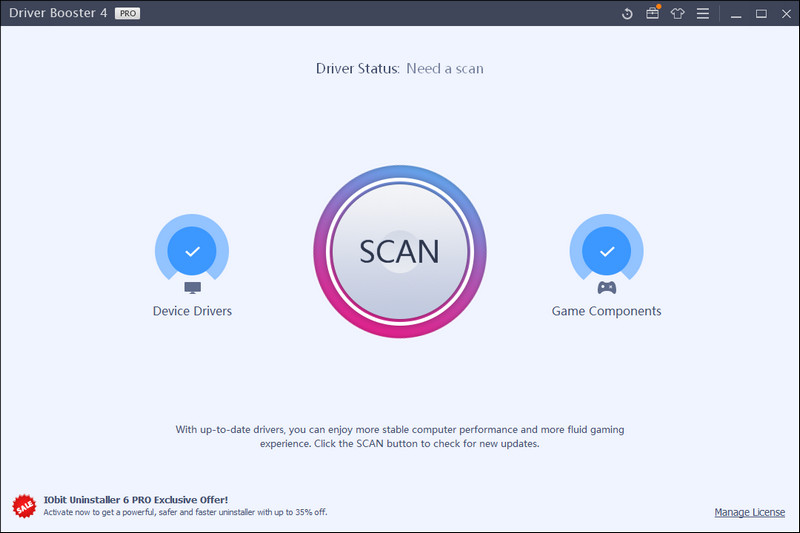
Task: Open the Tools toolbox icon
Action: click(653, 13)
